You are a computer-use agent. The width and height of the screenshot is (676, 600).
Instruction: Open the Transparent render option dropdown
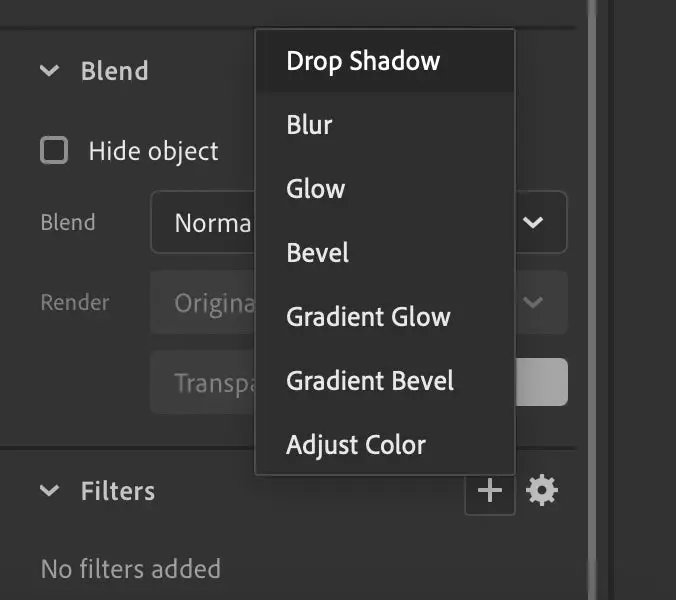tap(203, 382)
